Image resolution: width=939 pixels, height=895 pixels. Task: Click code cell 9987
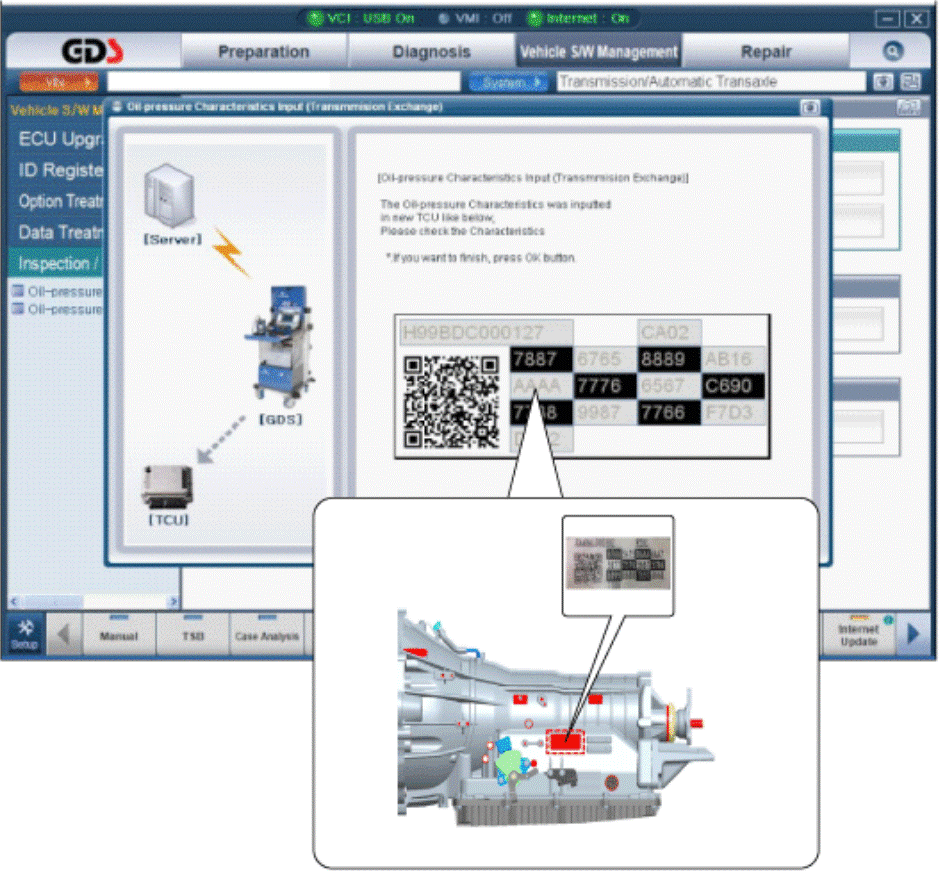tap(604, 412)
